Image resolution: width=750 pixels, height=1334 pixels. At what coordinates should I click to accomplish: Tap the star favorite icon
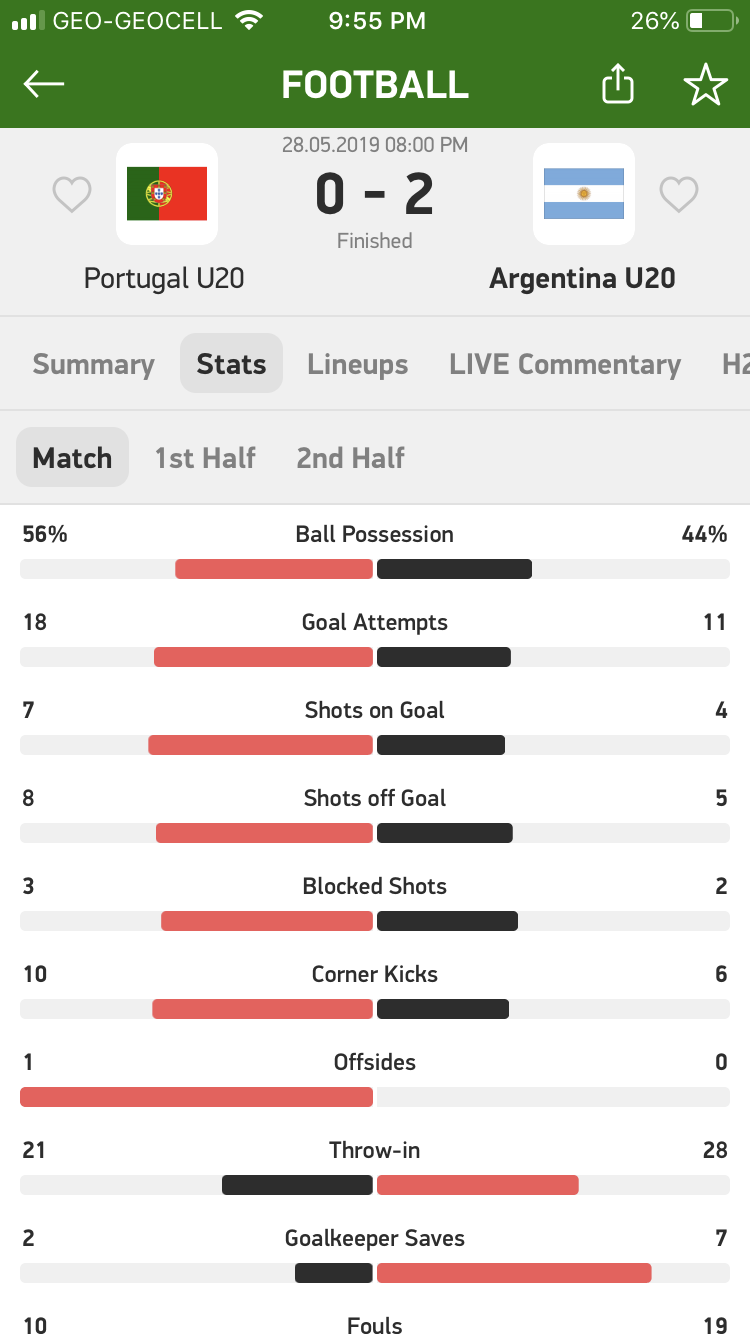click(x=705, y=85)
